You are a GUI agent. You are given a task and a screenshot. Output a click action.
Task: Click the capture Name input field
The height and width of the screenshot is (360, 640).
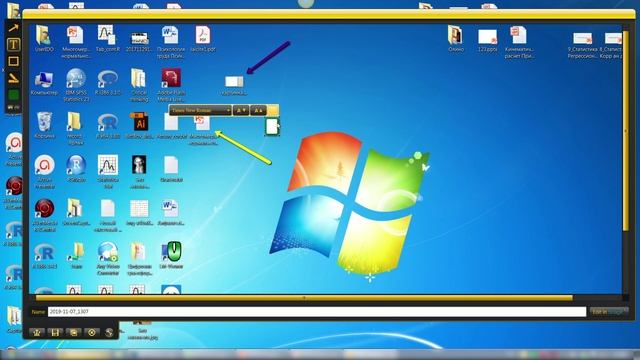click(x=317, y=311)
